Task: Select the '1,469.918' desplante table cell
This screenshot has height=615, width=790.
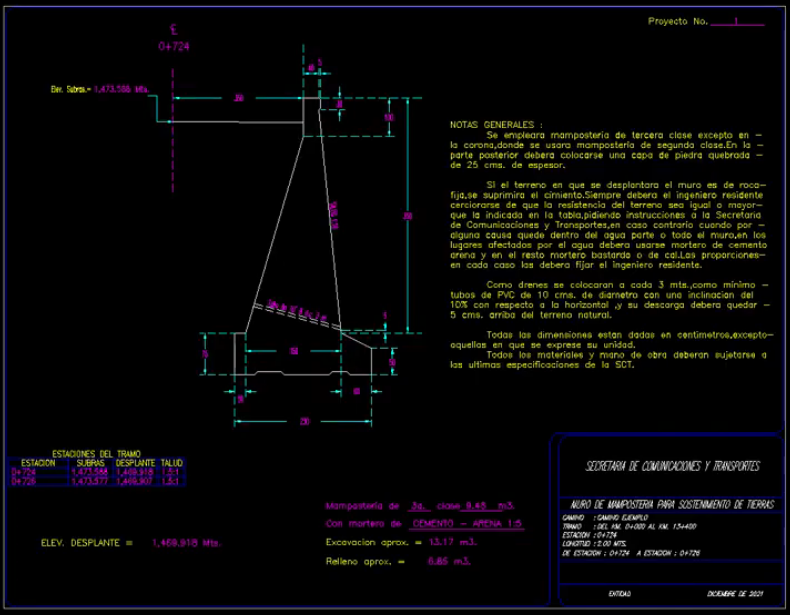Action: click(135, 472)
